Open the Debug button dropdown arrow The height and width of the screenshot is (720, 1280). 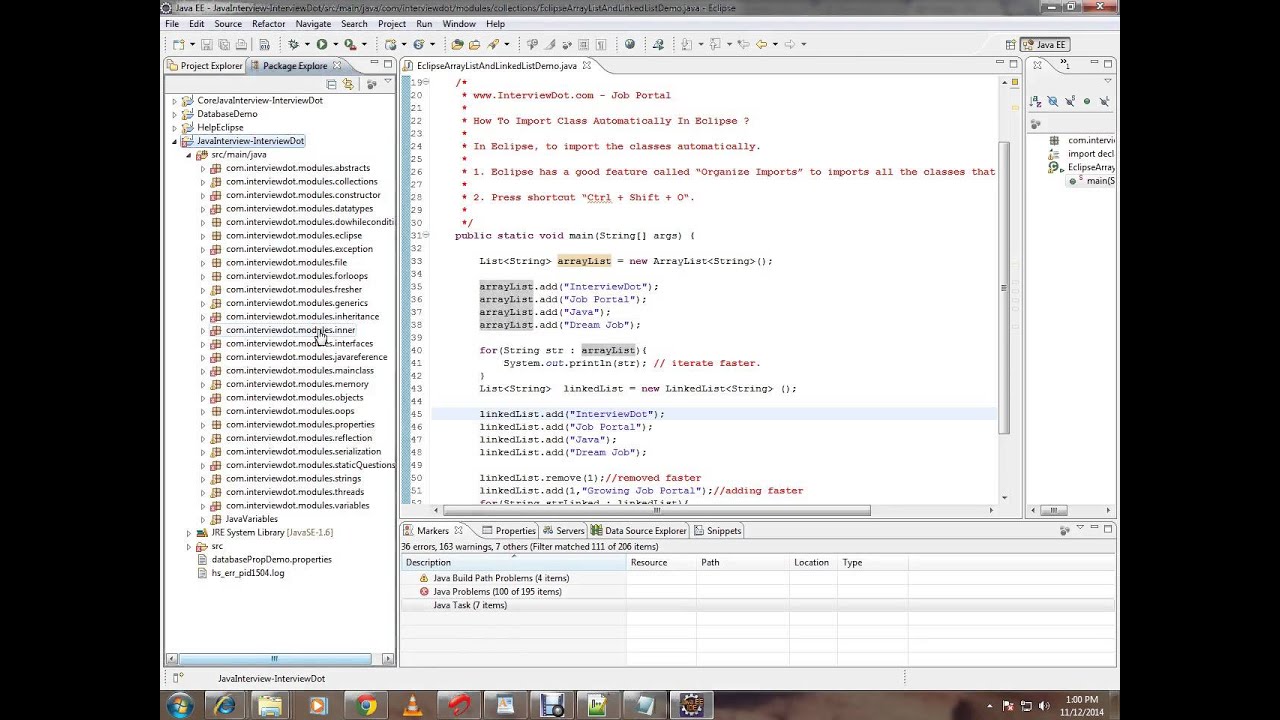click(x=306, y=44)
